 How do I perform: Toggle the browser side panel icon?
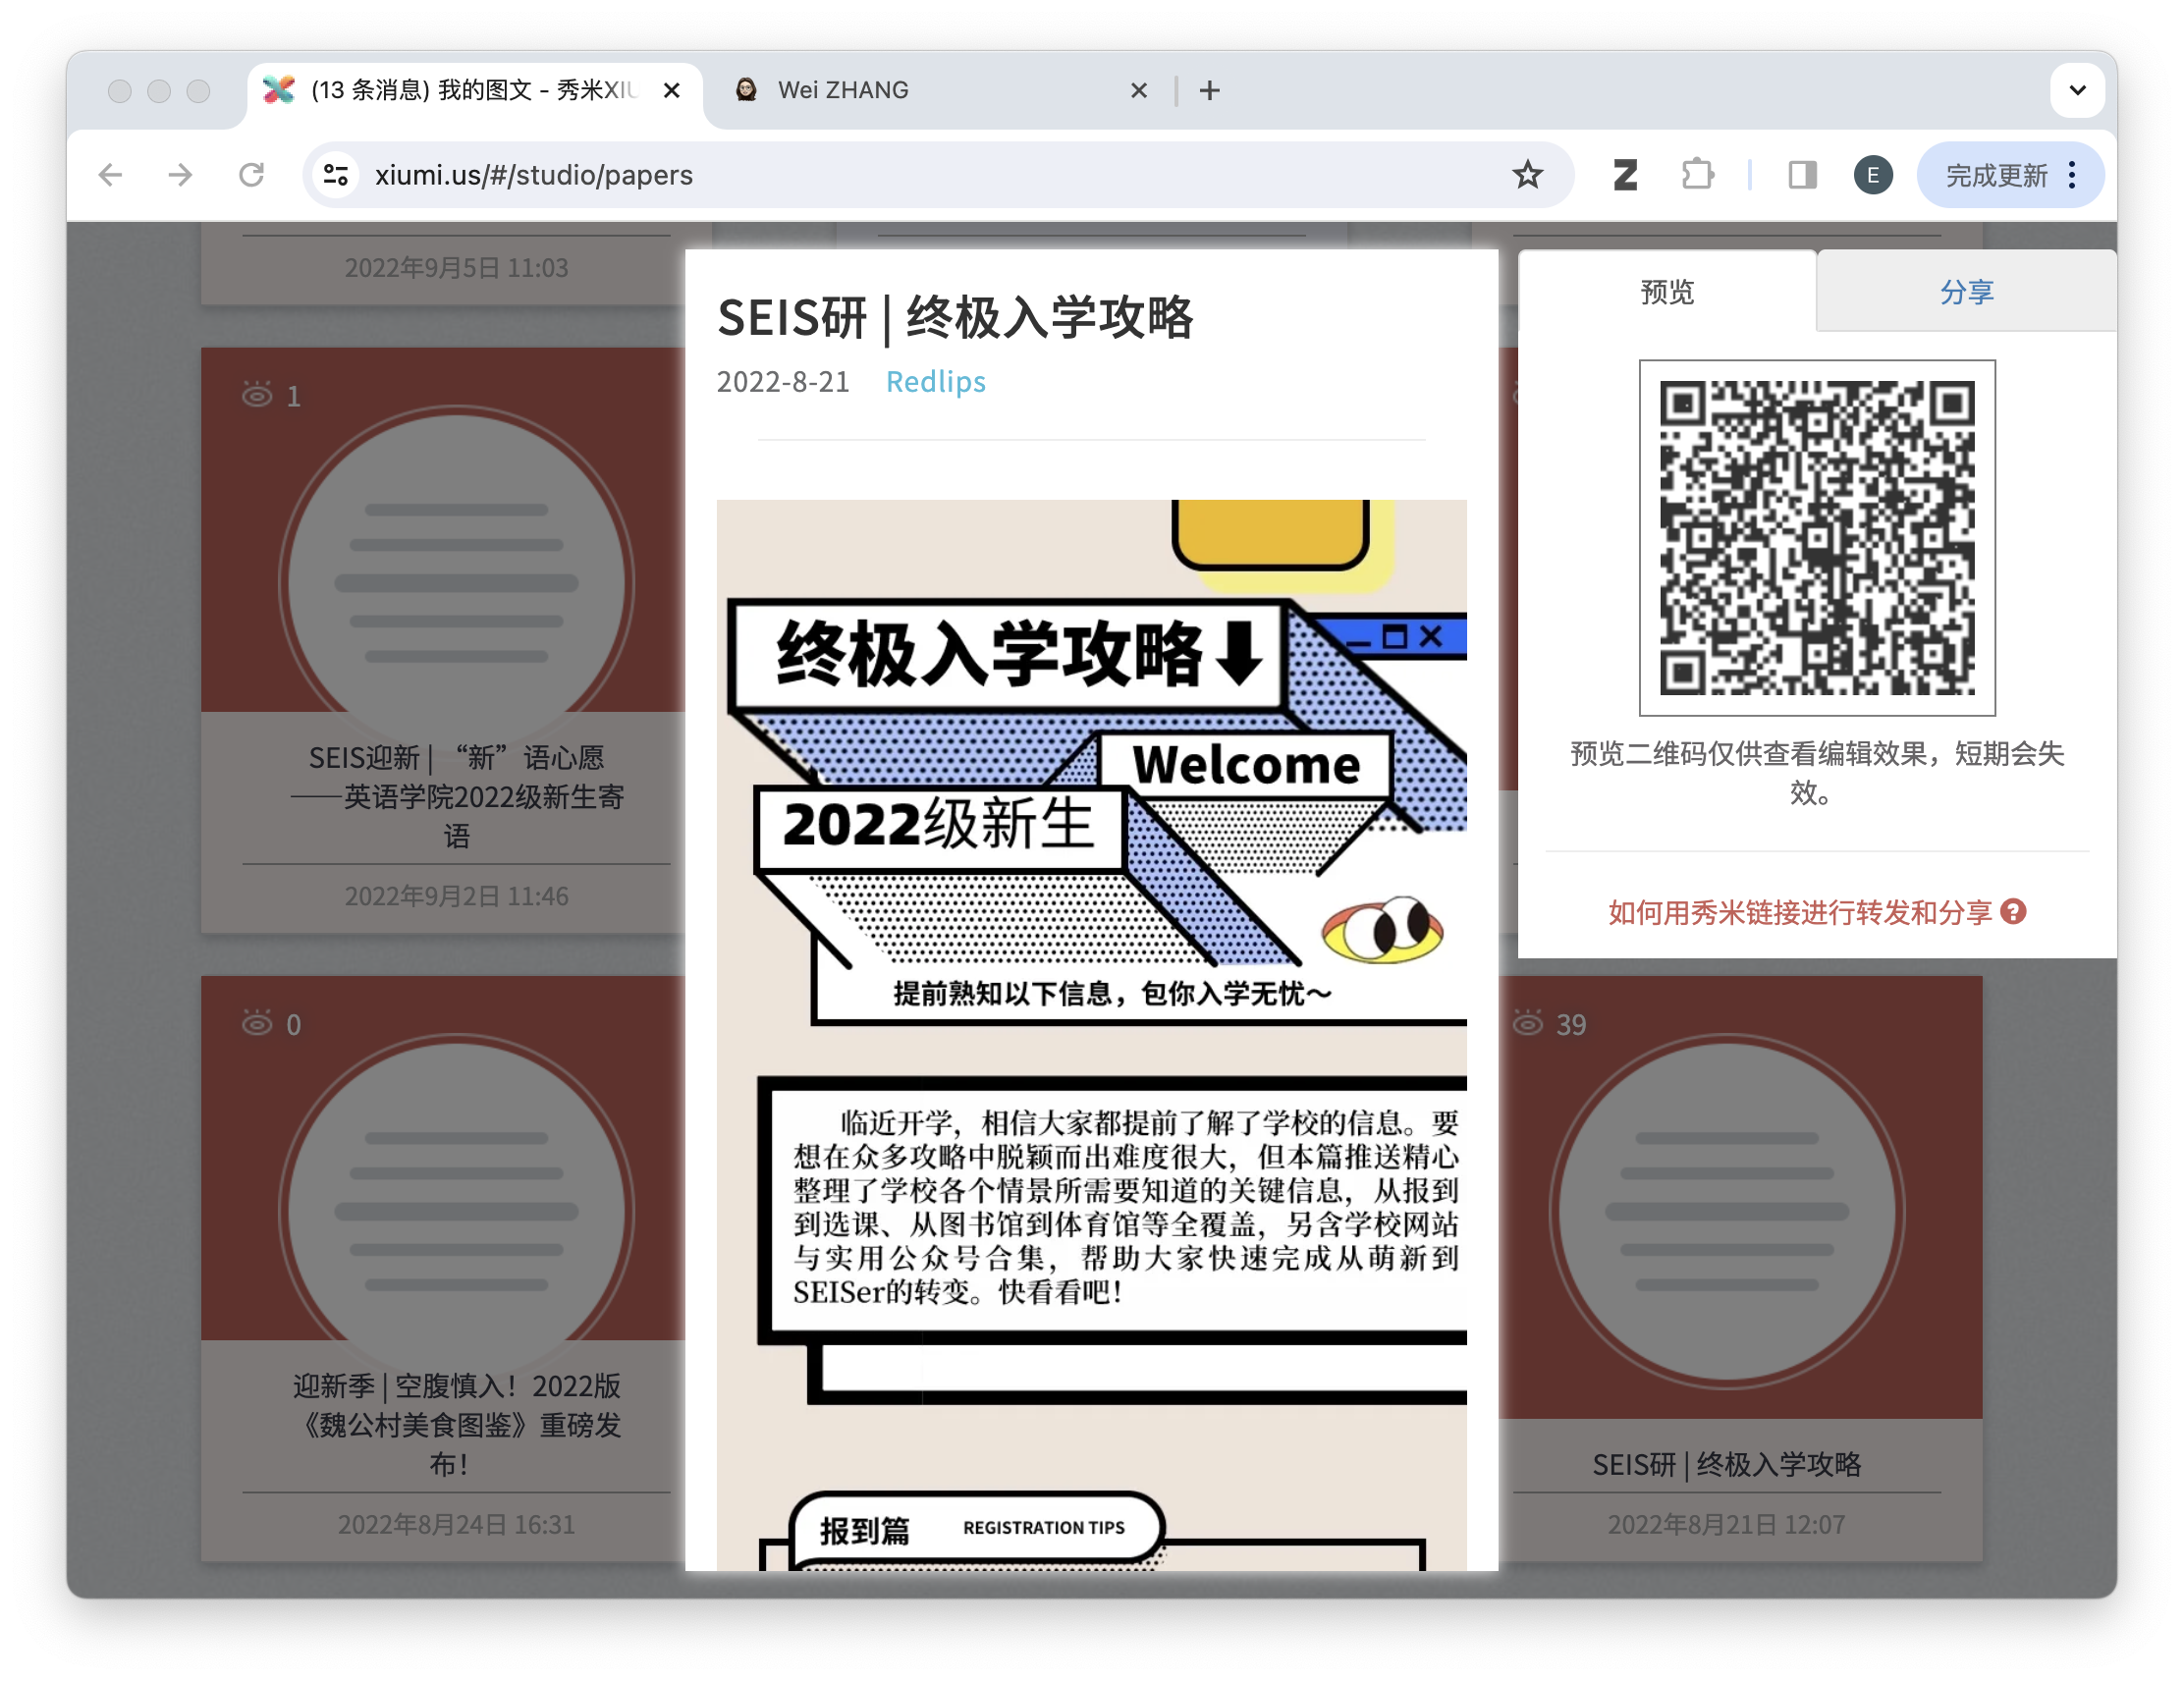click(1802, 175)
